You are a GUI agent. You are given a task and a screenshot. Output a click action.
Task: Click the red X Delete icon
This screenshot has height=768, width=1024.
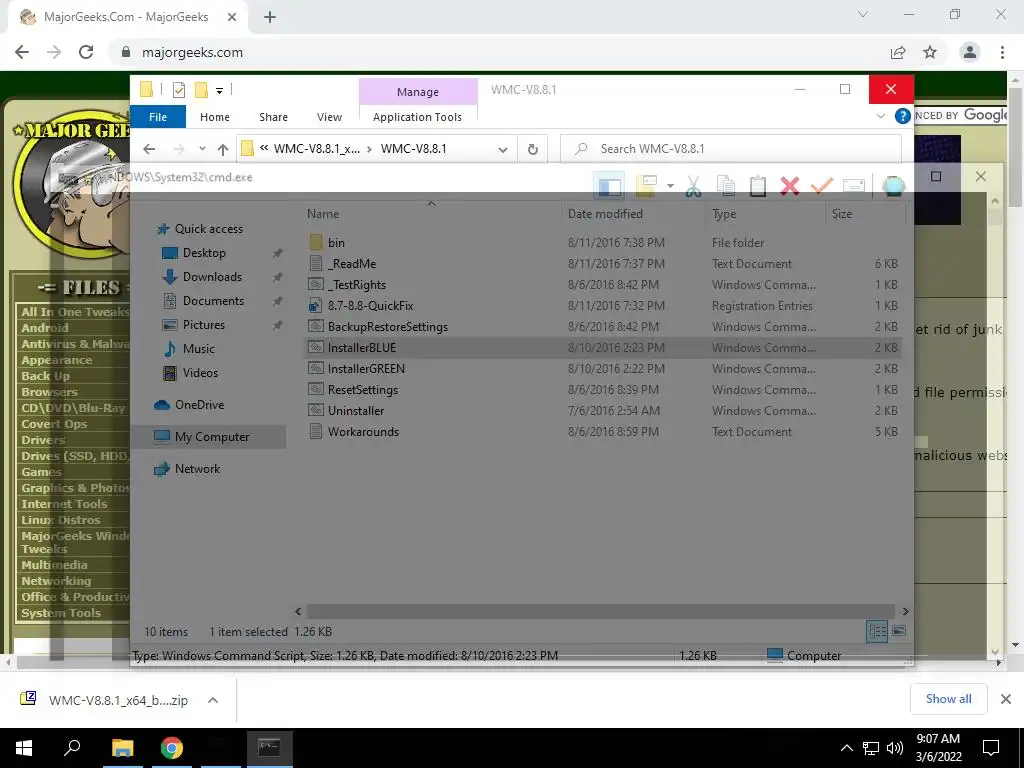click(x=790, y=186)
